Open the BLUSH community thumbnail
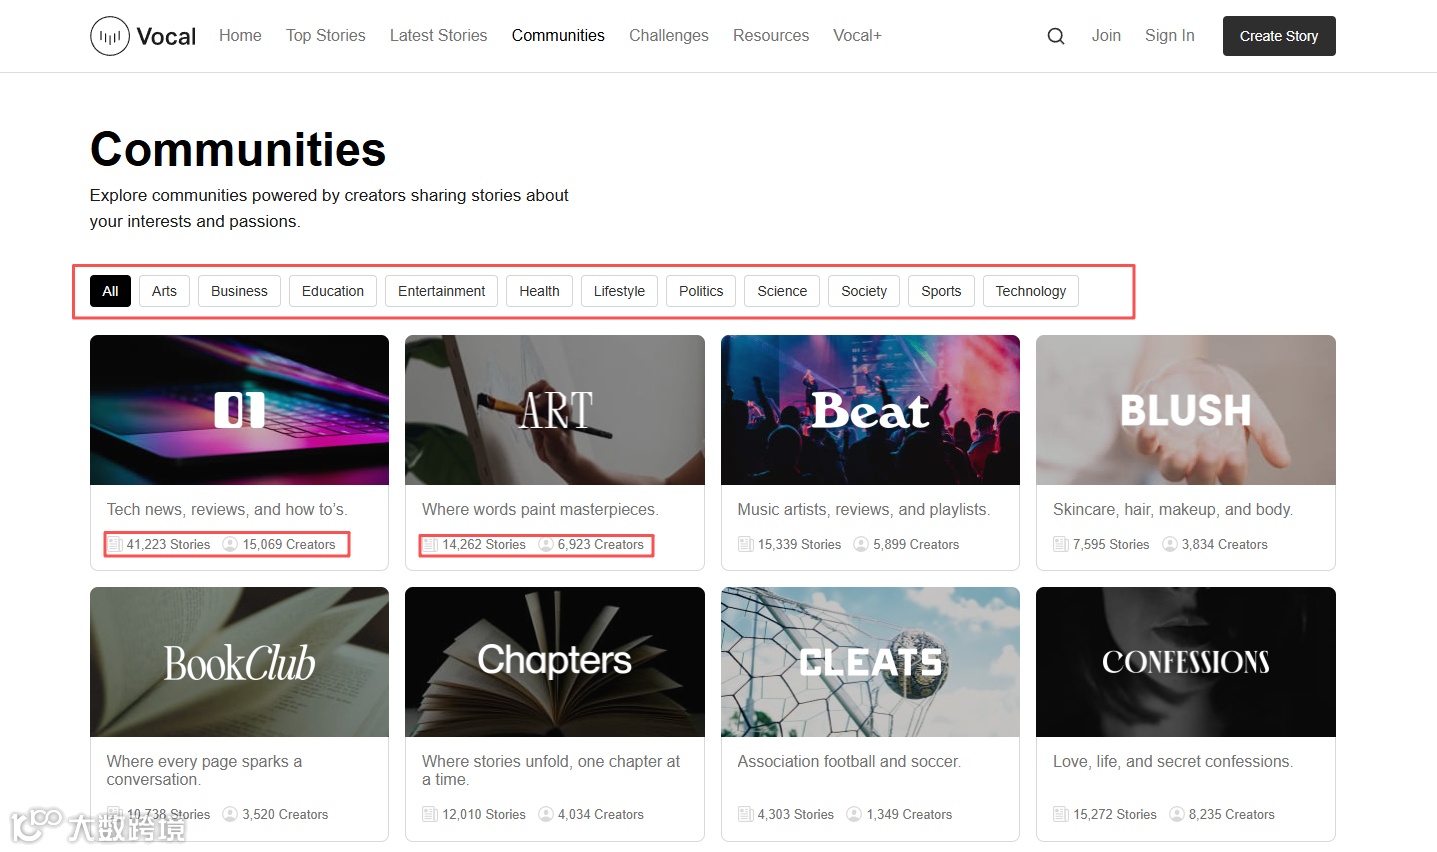Screen dimensions: 1437x852 coord(1186,410)
